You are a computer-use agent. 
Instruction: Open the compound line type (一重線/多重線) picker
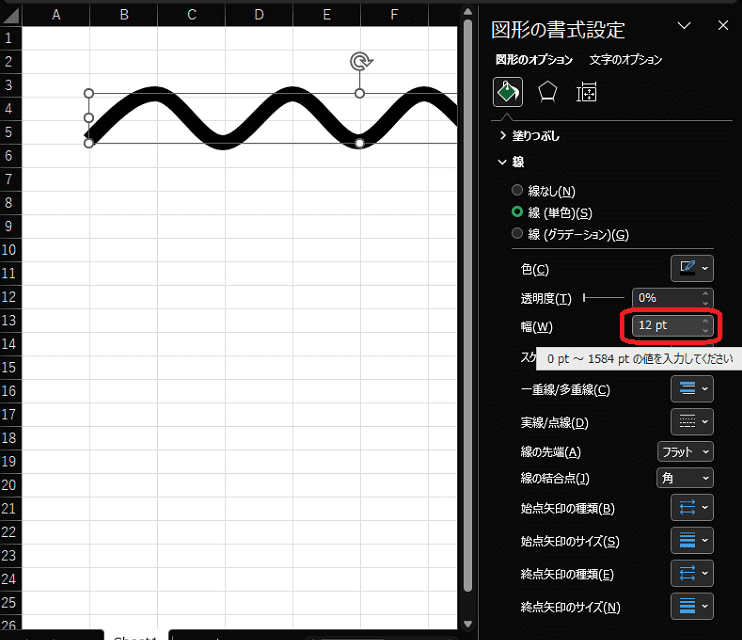[691, 389]
